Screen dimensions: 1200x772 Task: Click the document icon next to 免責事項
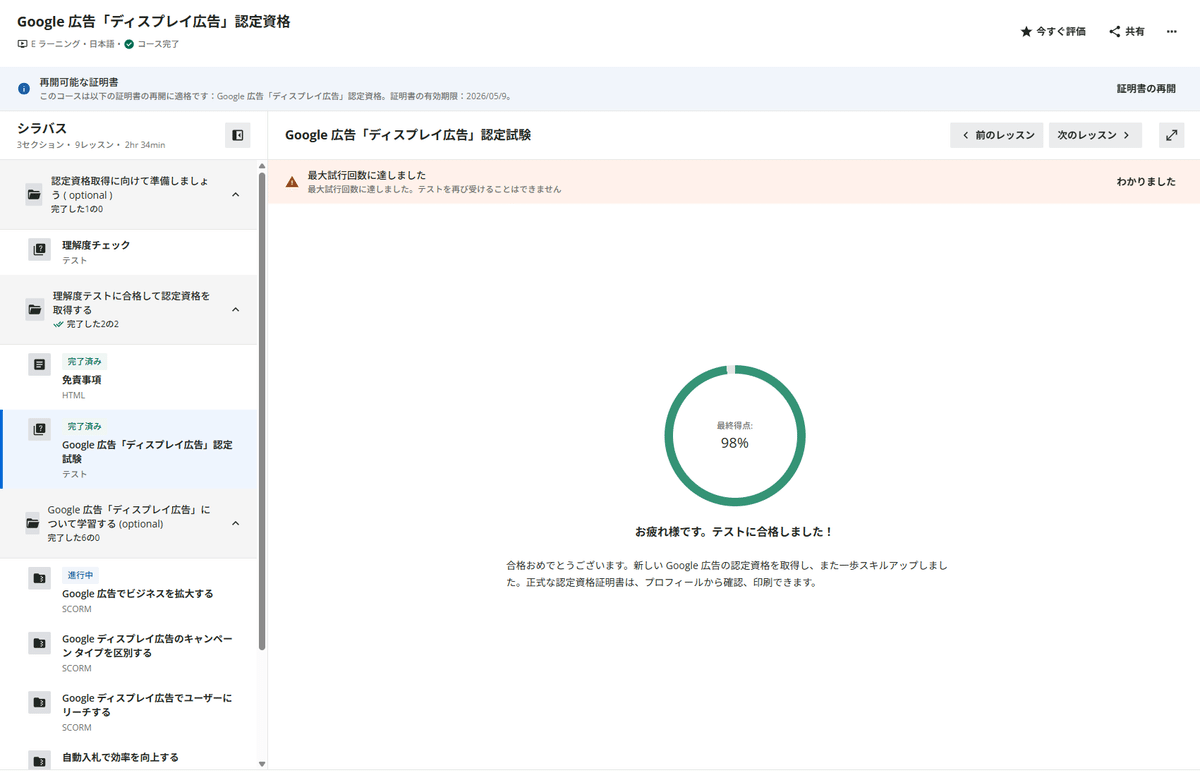point(39,365)
